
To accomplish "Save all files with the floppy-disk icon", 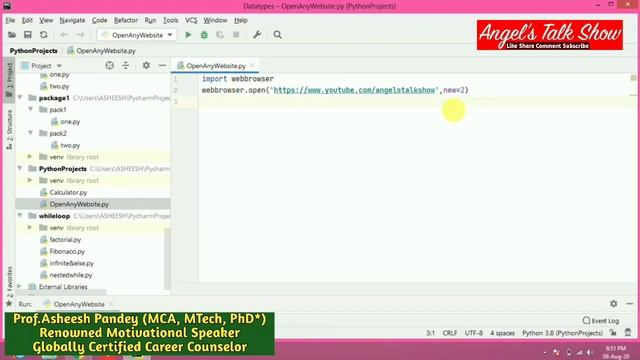I will pos(27,35).
